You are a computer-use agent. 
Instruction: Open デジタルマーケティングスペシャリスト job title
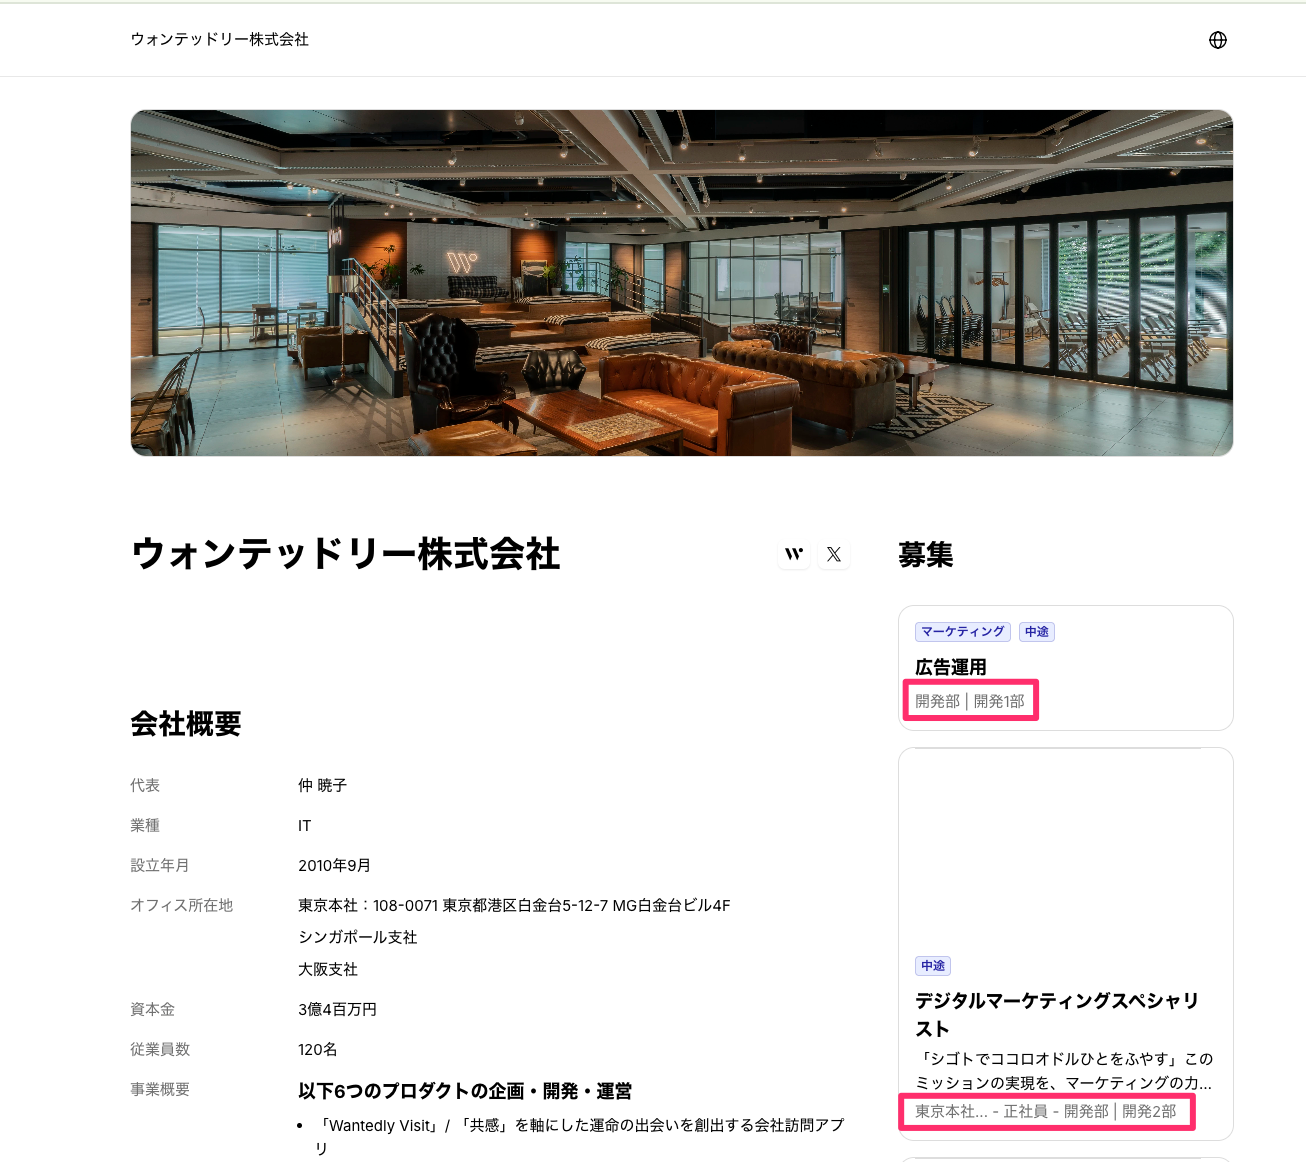(1056, 1014)
